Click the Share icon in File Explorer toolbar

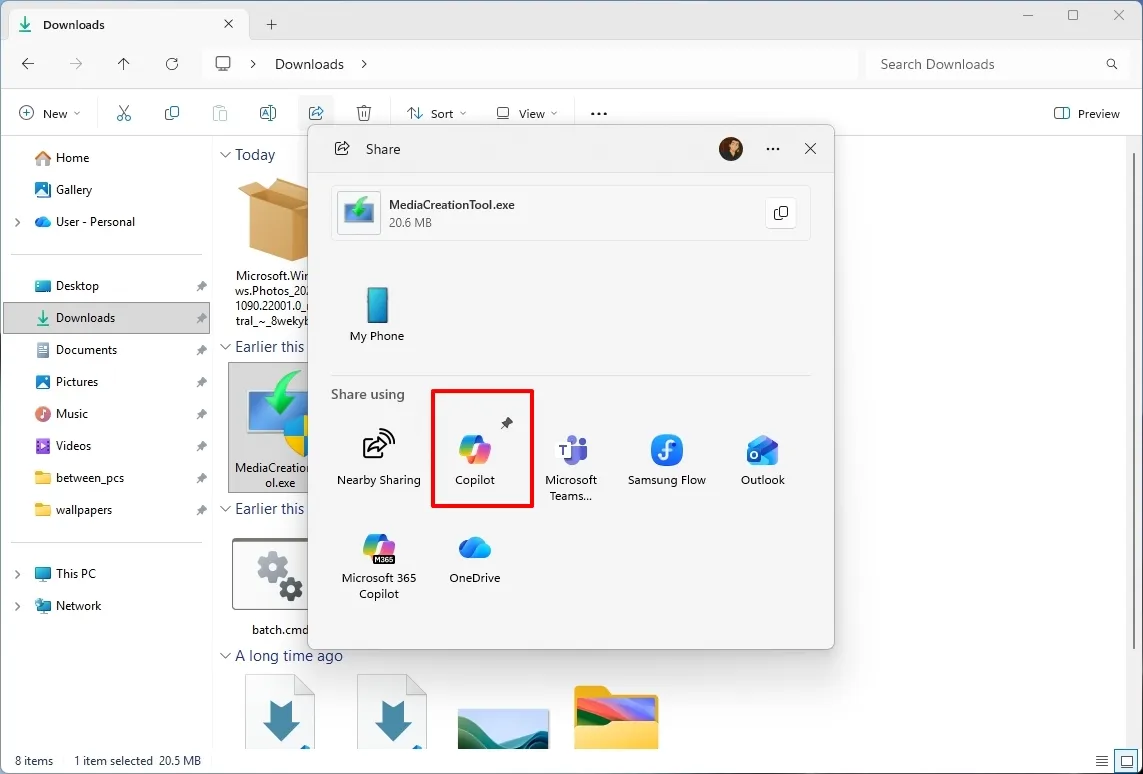click(316, 114)
